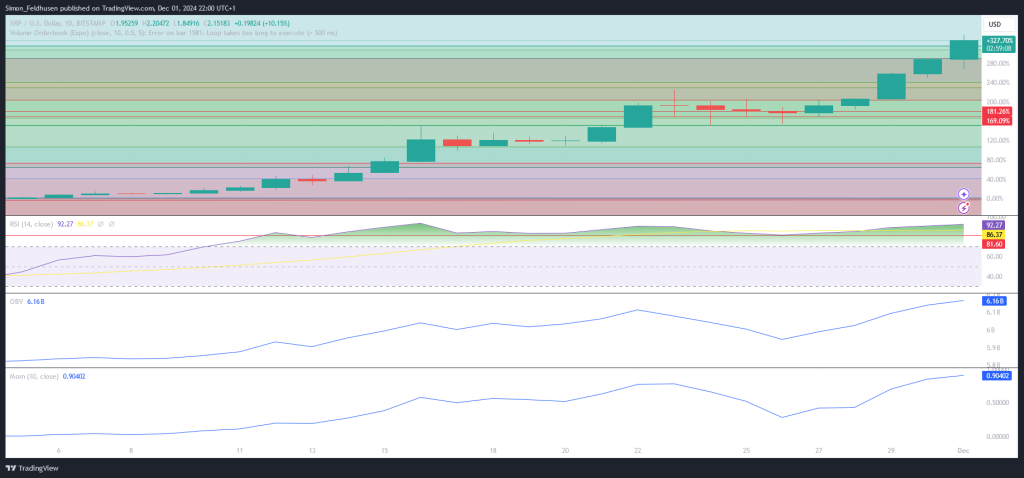Click the latest green candle above Dec

964,50
